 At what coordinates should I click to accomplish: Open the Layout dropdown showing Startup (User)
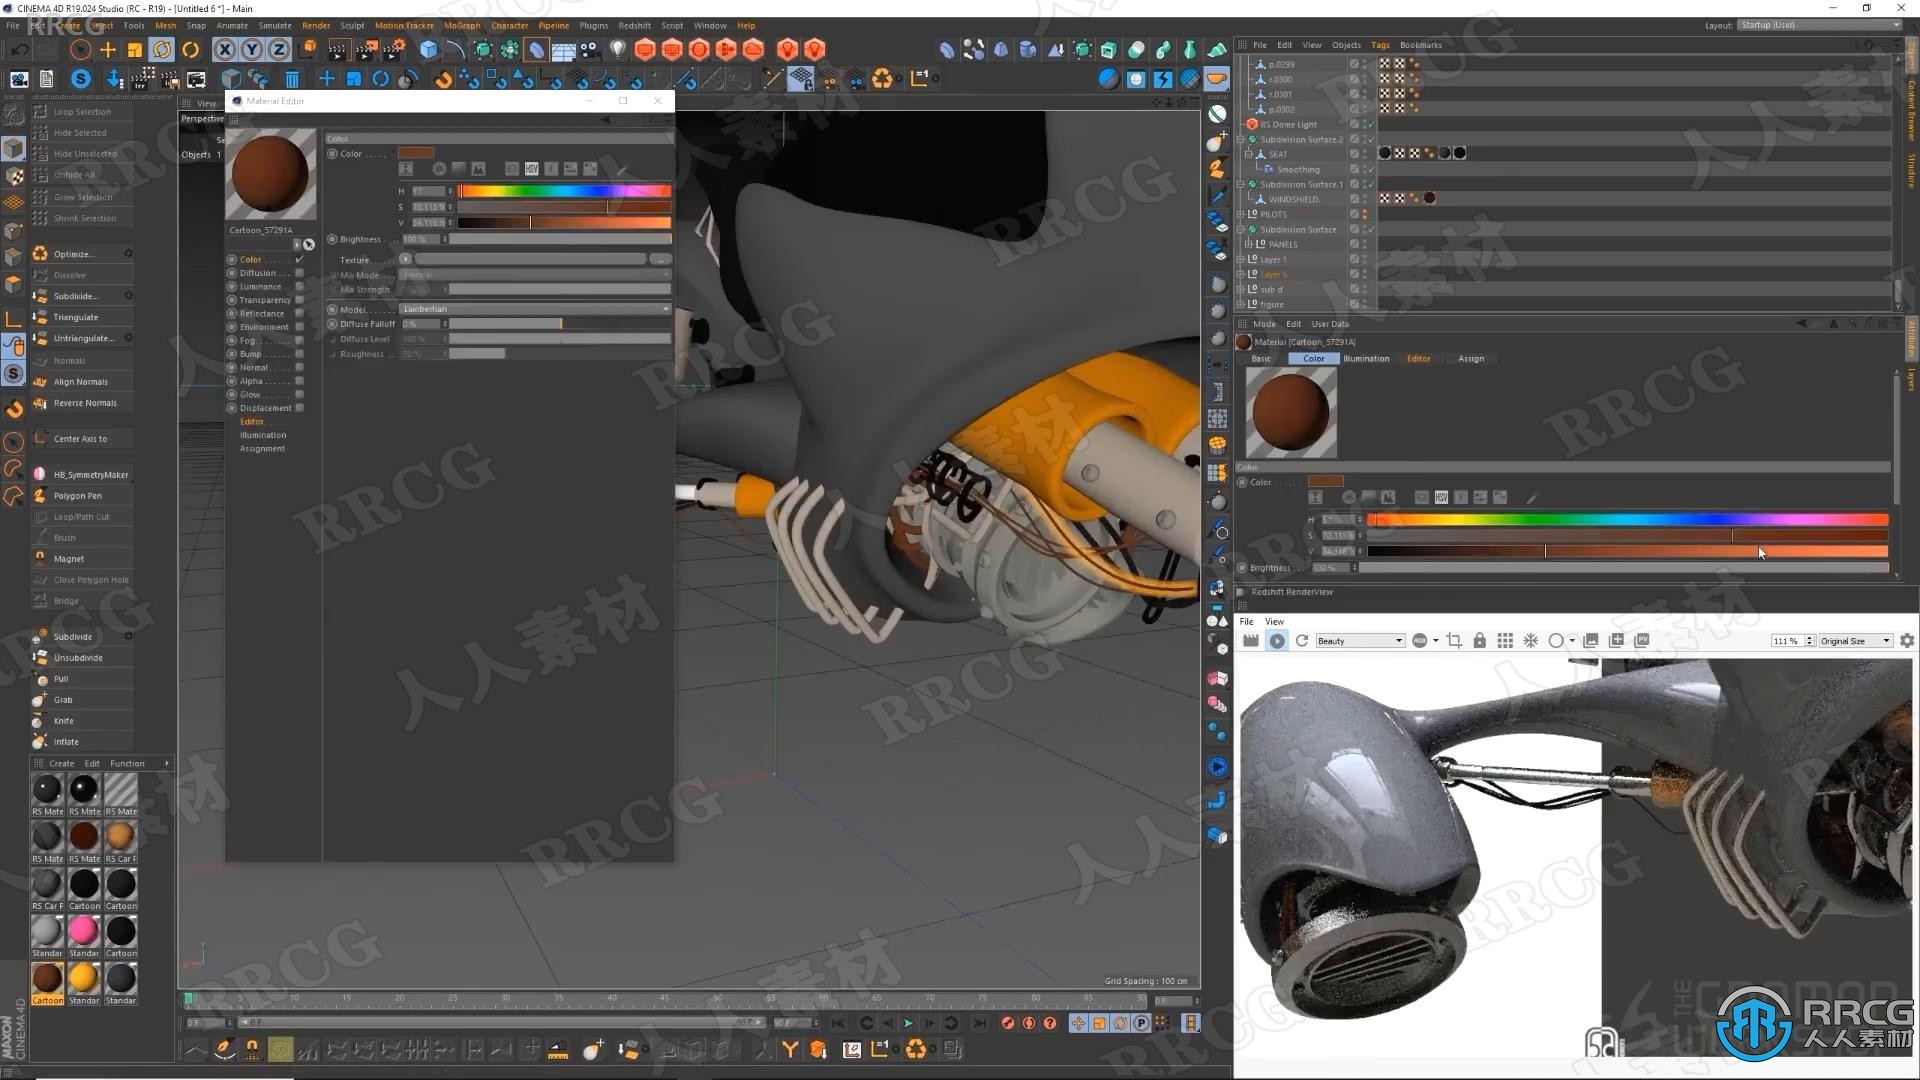pos(1819,25)
